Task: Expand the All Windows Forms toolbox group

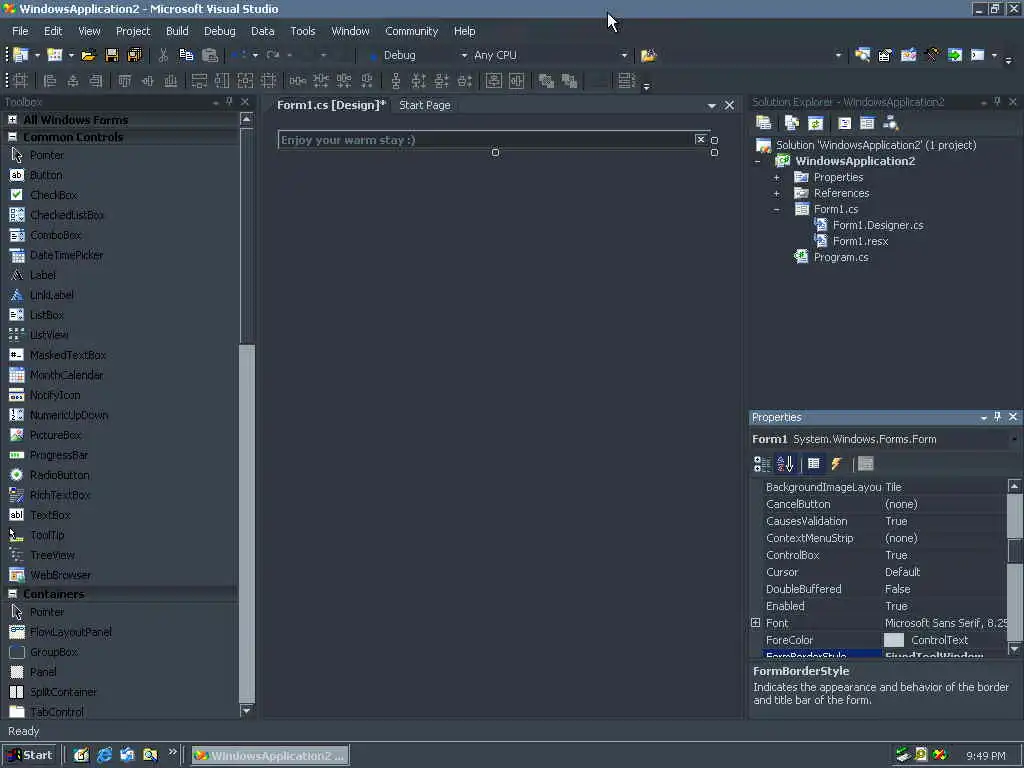Action: tap(12, 120)
